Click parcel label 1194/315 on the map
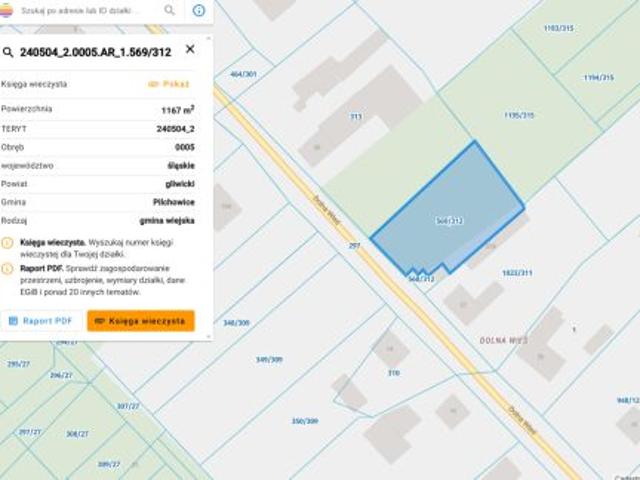This screenshot has width=640, height=480. (598, 78)
